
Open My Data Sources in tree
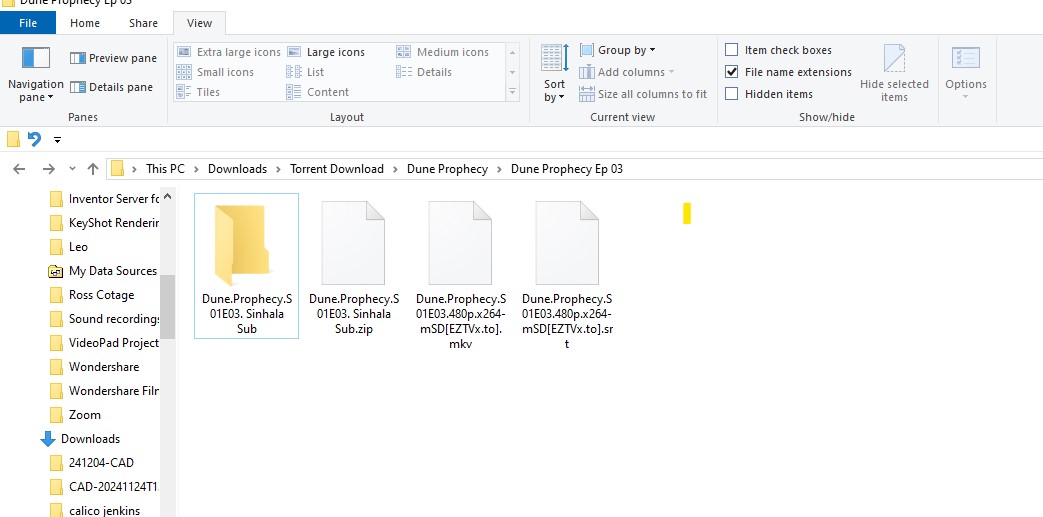click(104, 271)
